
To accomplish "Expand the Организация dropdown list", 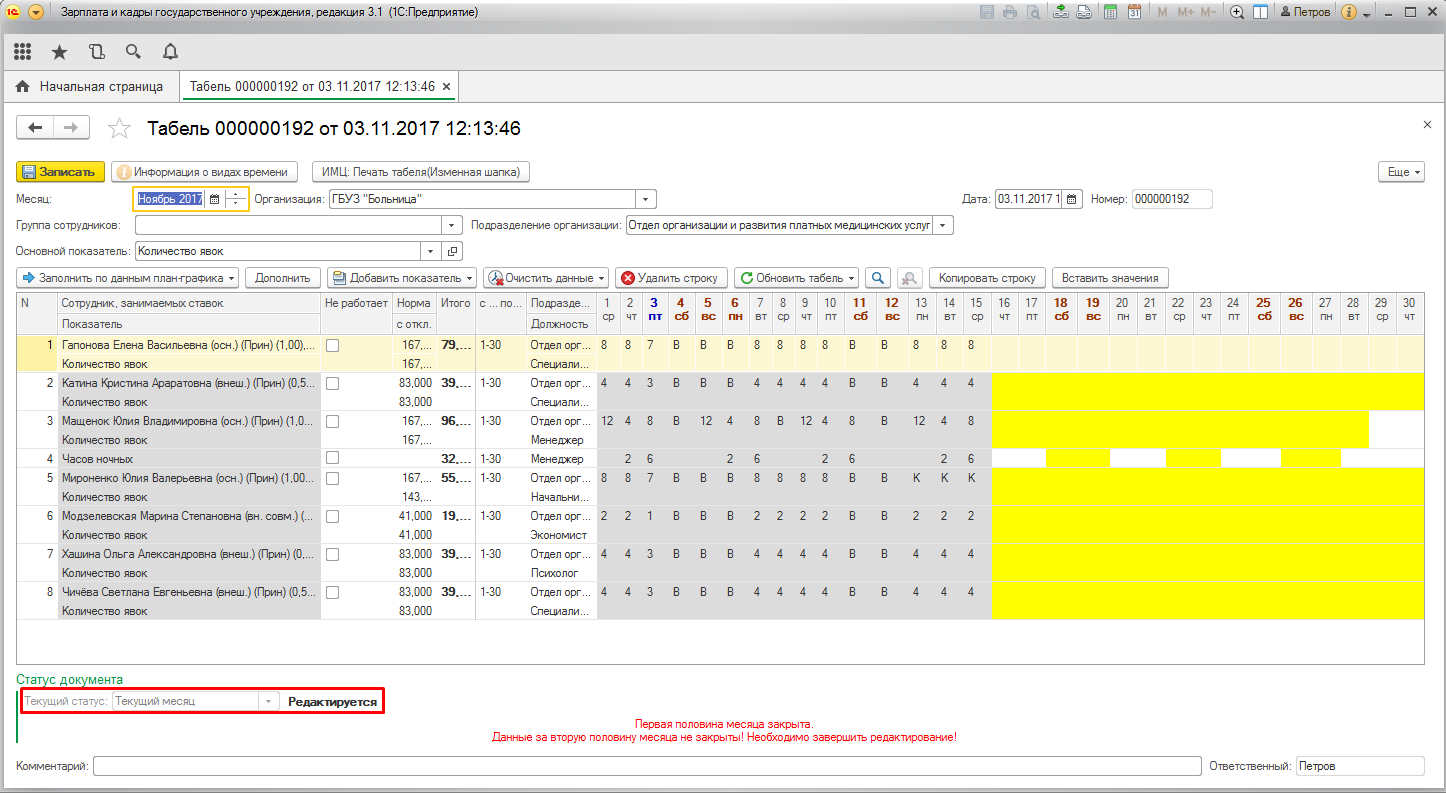I will tap(646, 199).
